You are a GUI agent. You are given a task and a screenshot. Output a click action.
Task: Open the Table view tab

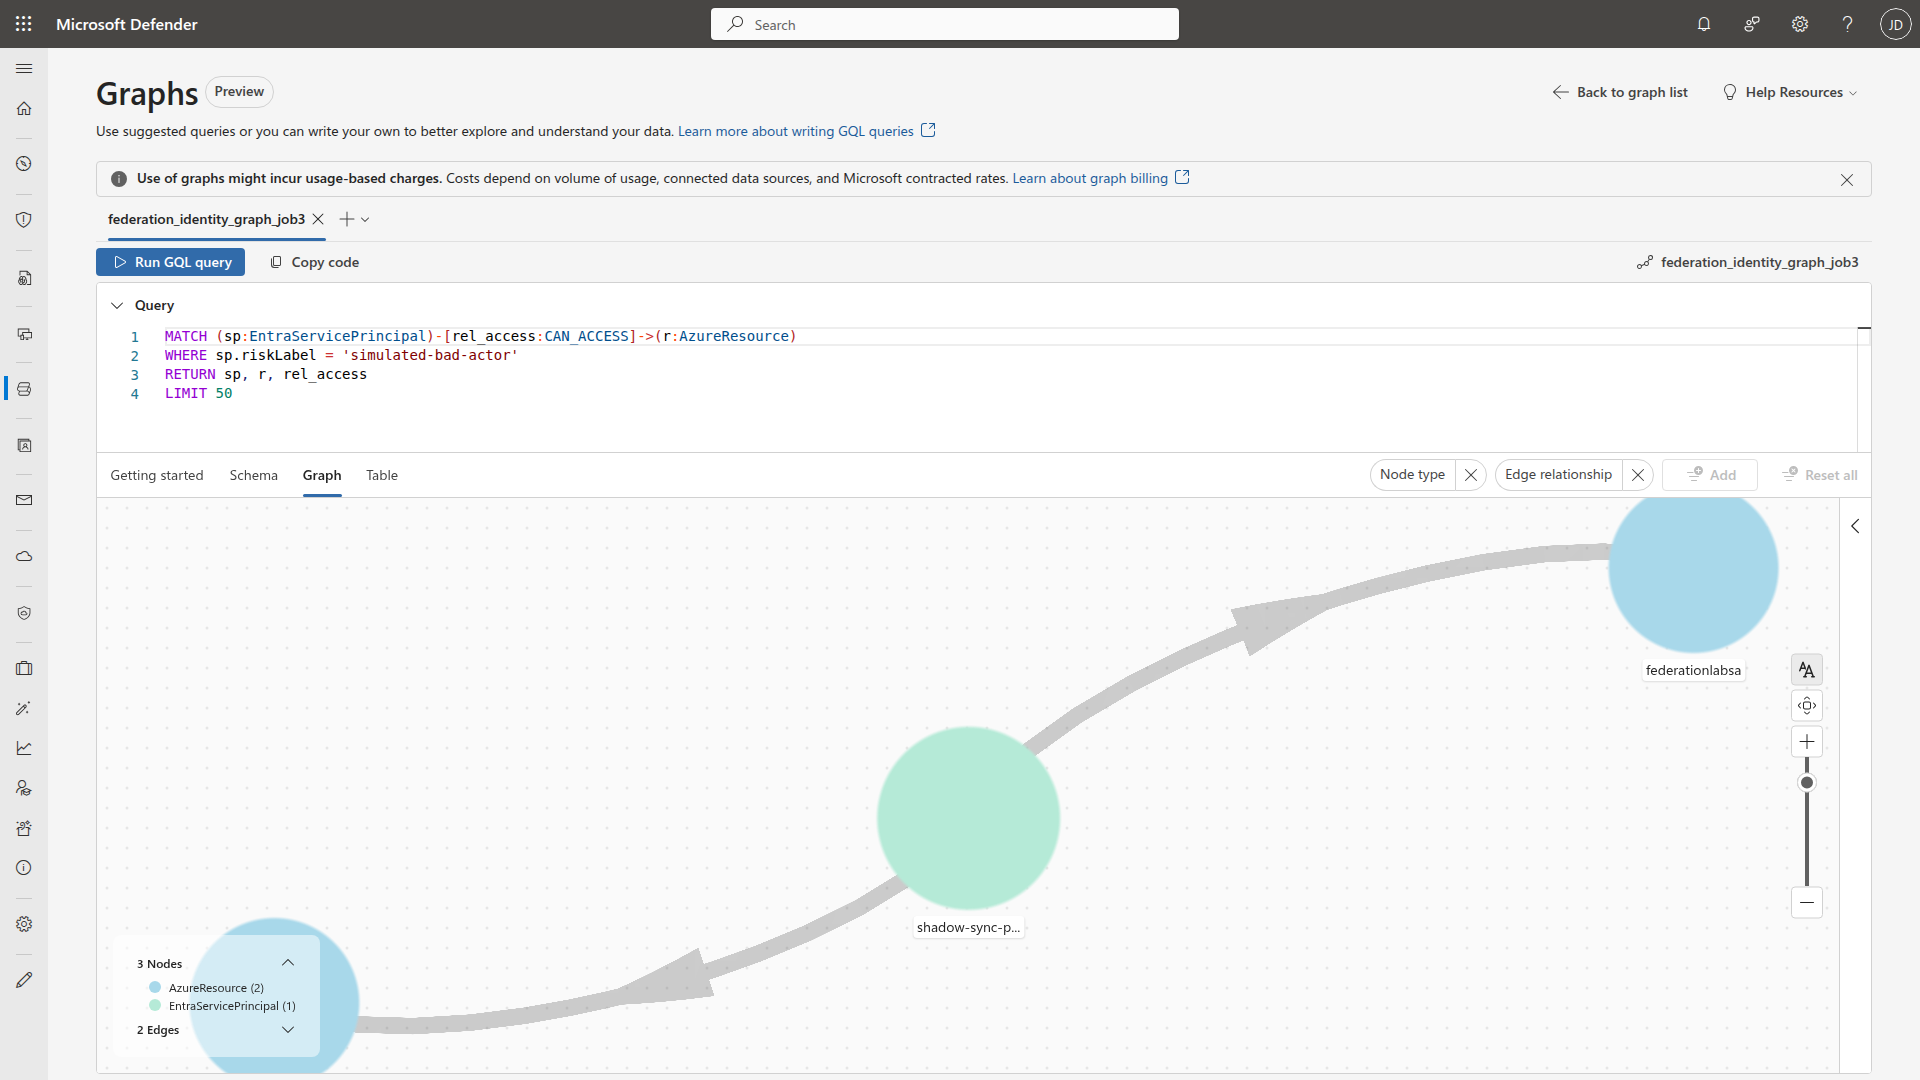(x=381, y=475)
